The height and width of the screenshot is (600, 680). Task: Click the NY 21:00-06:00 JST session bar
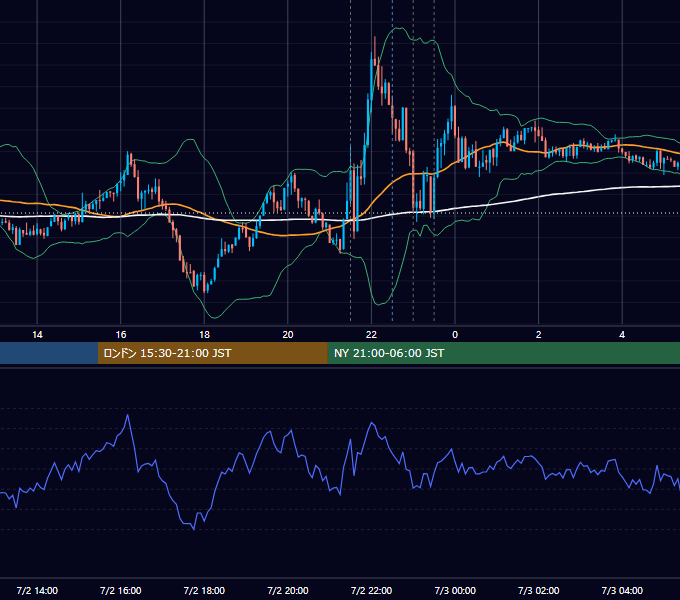(503, 353)
